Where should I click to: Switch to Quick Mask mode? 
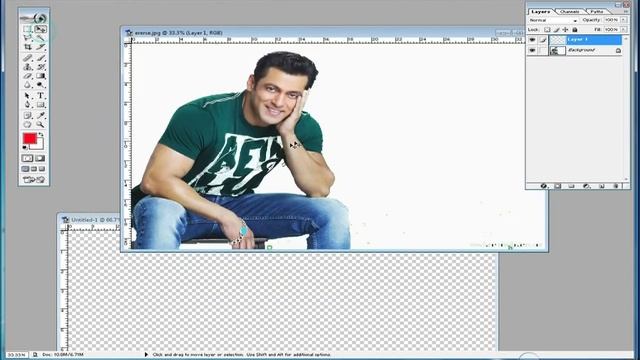40,158
